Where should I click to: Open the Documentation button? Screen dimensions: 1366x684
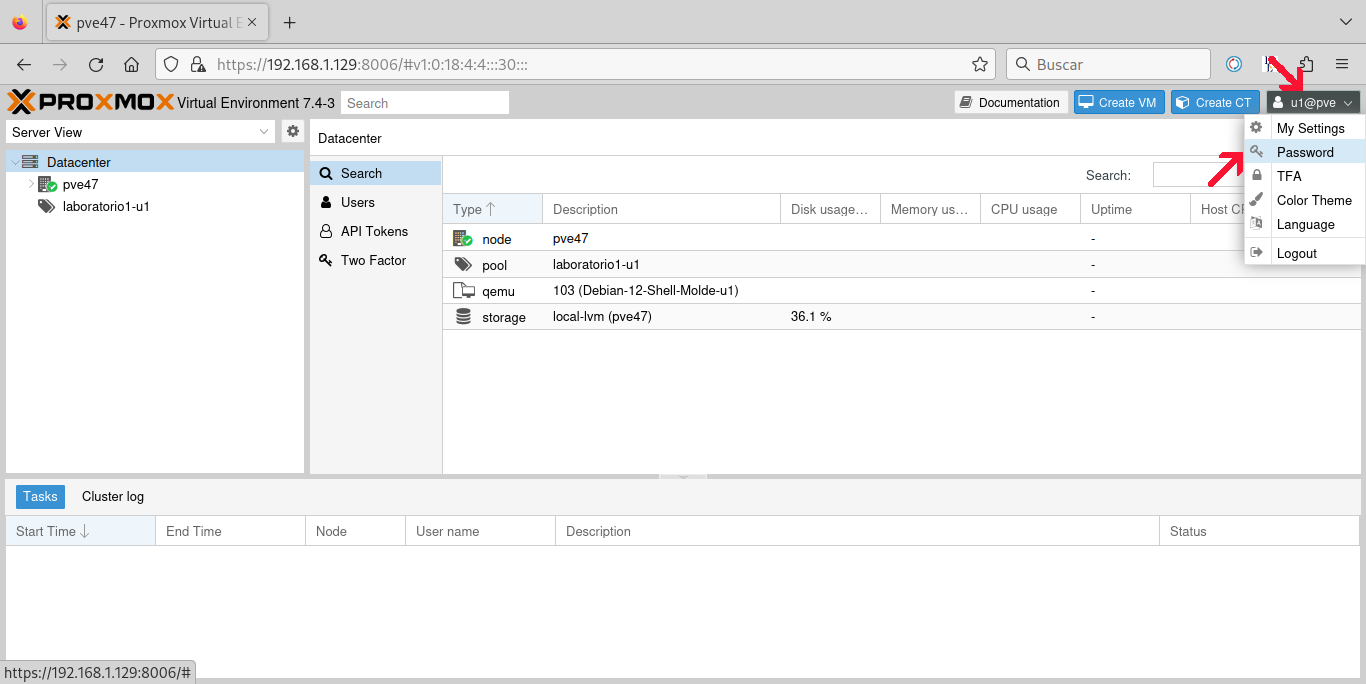tap(1010, 102)
